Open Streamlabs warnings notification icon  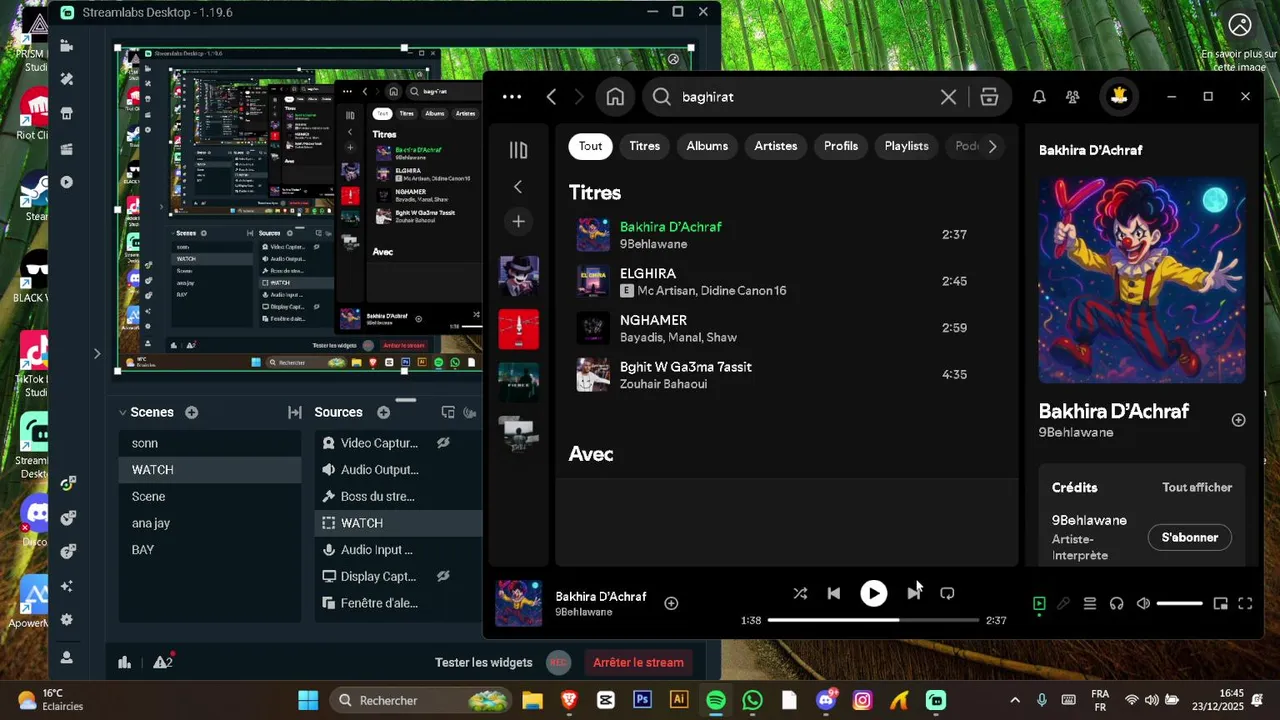(x=163, y=662)
